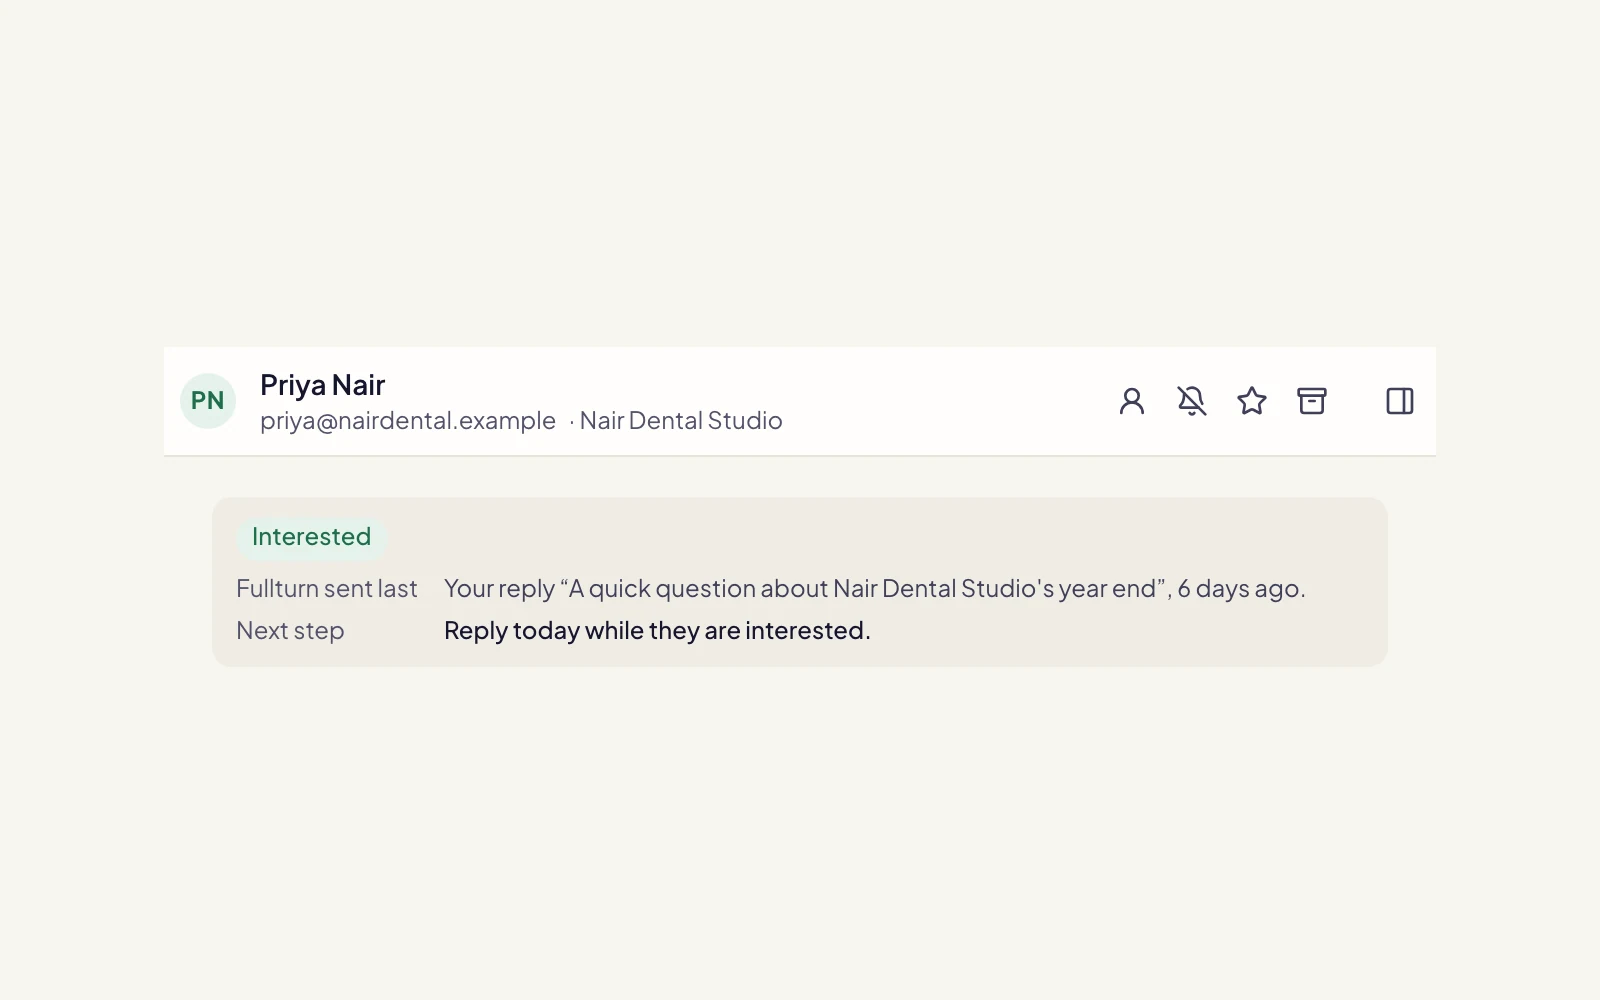Select the "Next step" label
1600x1000 pixels.
pyautogui.click(x=290, y=631)
